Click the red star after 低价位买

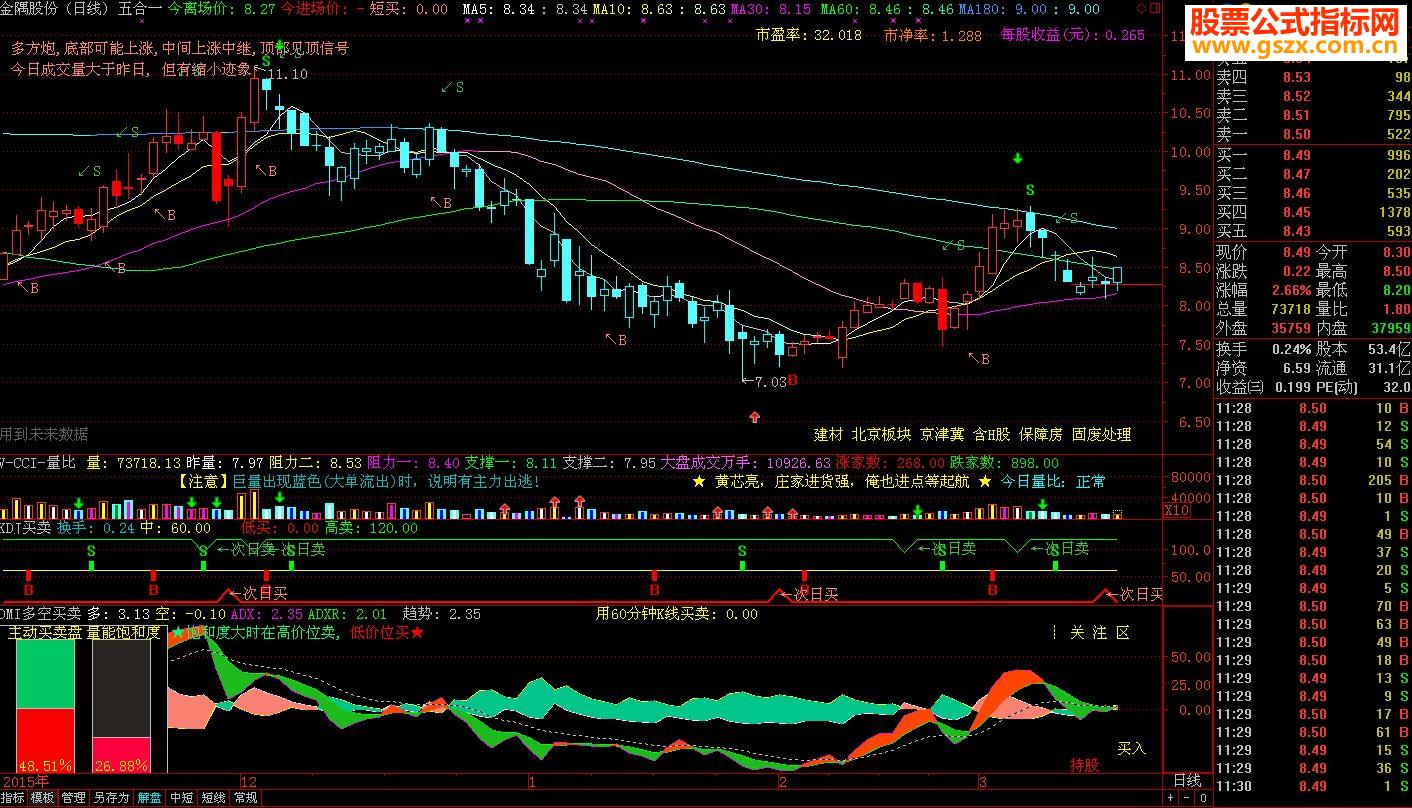point(417,632)
